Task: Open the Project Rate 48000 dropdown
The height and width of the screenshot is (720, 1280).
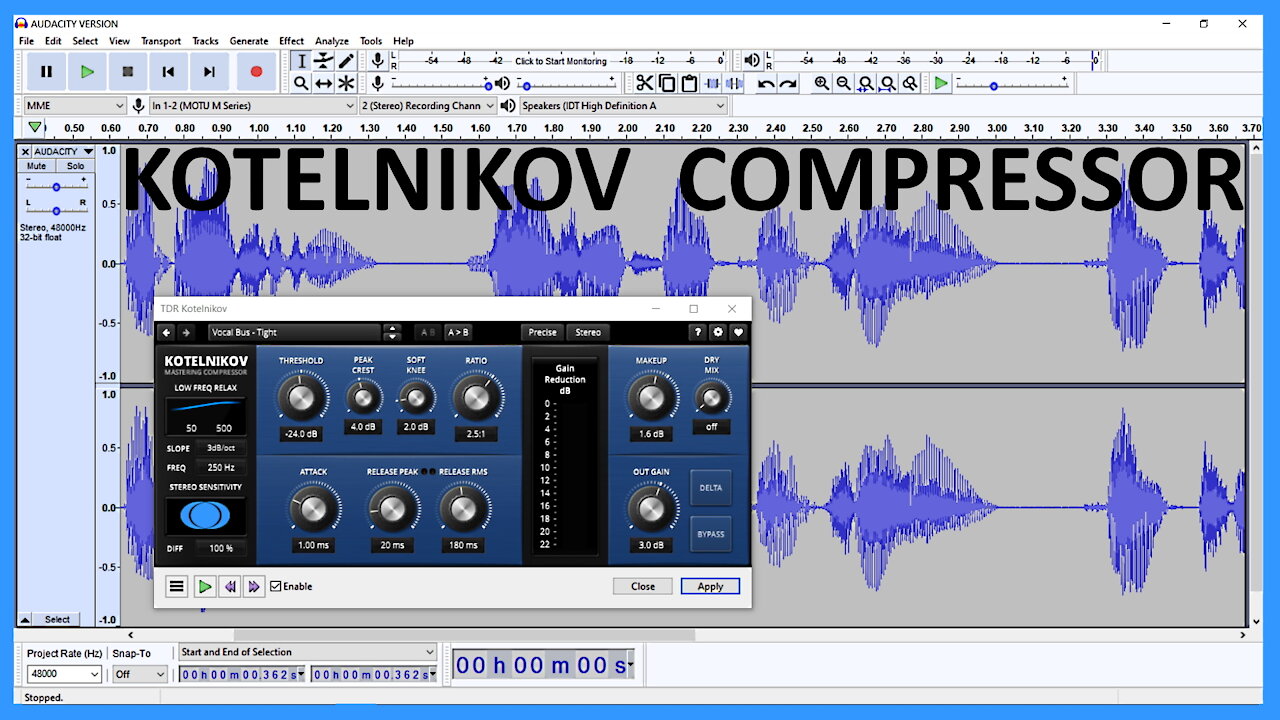Action: coord(63,674)
